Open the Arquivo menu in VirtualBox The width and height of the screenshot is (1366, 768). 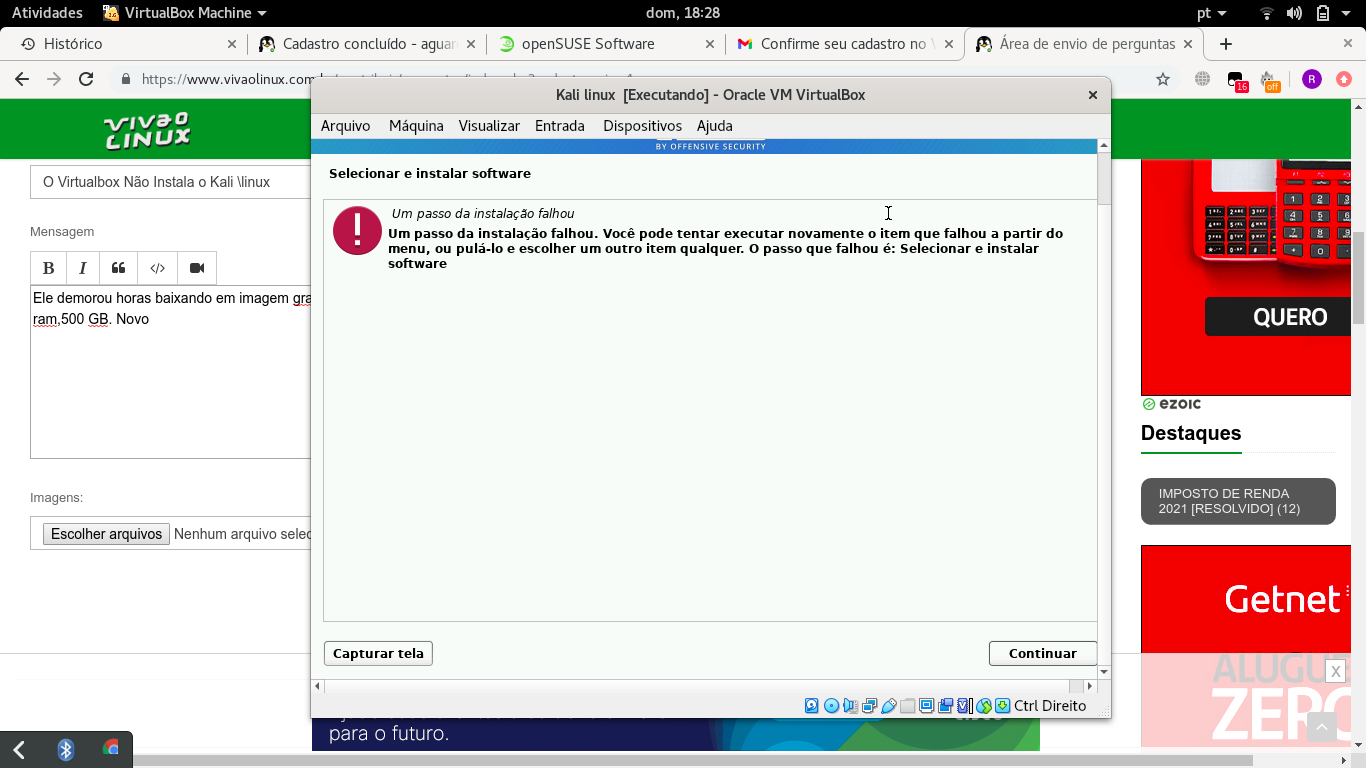coord(345,126)
